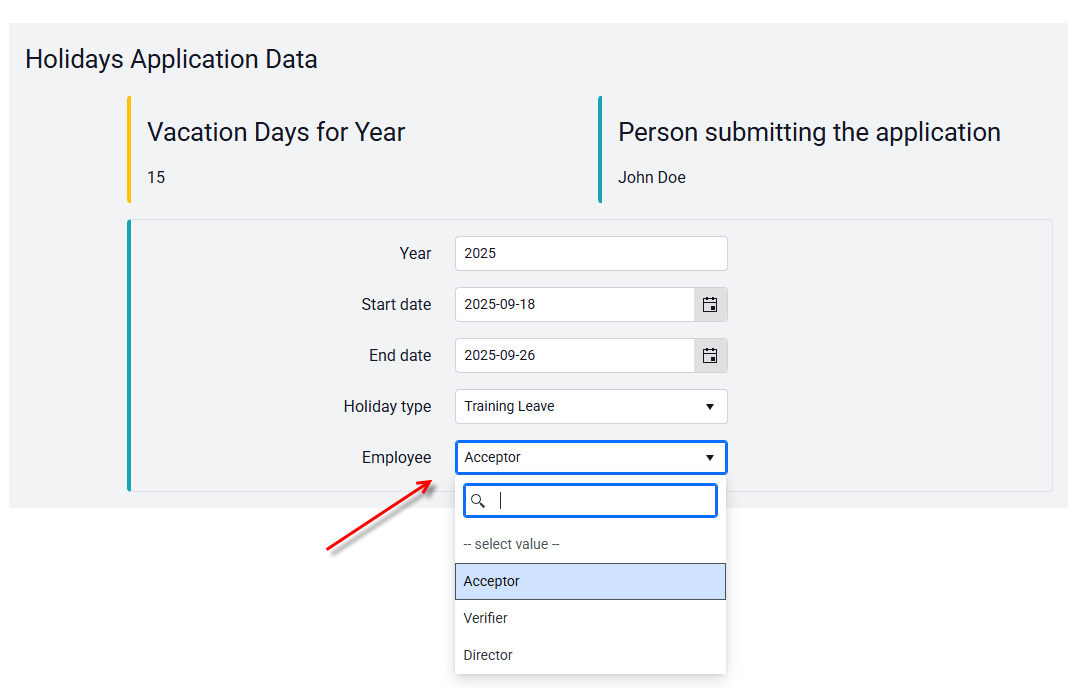Click the Vacation Days for Year heading
The image size is (1068, 689).
tap(276, 132)
